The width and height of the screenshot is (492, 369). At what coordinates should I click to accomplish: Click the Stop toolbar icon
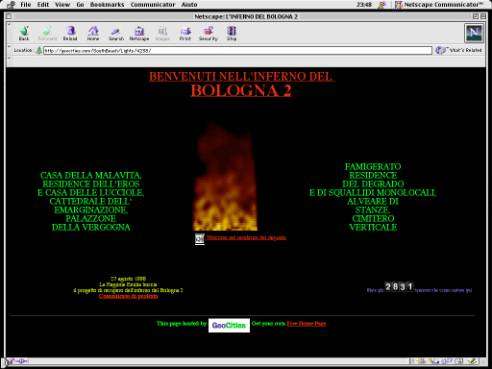pyautogui.click(x=231, y=33)
